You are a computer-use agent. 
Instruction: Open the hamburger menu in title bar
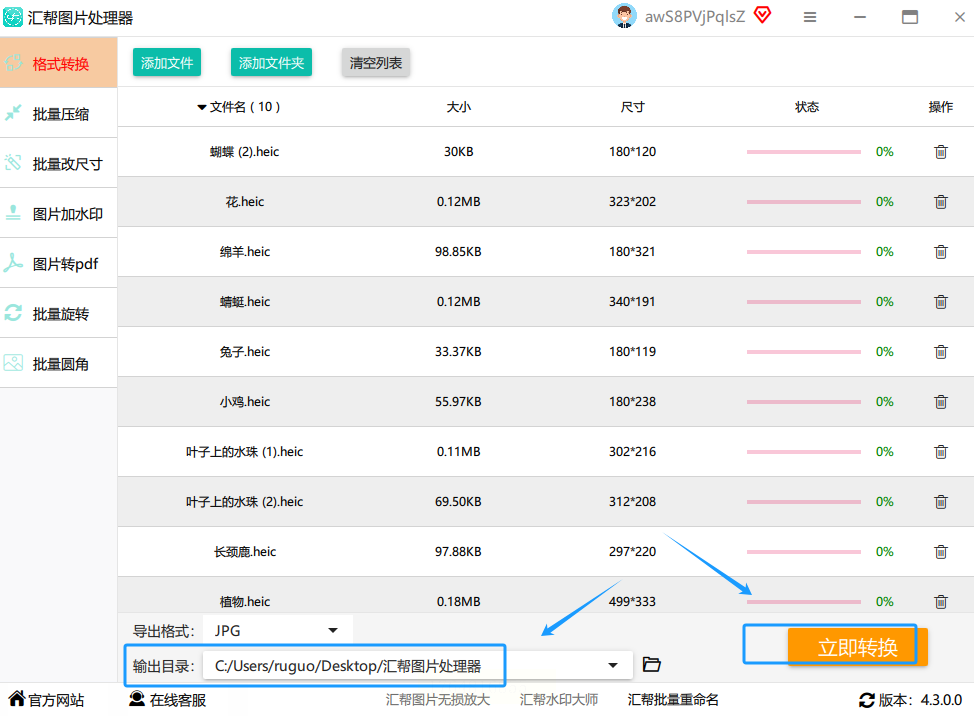[x=809, y=17]
